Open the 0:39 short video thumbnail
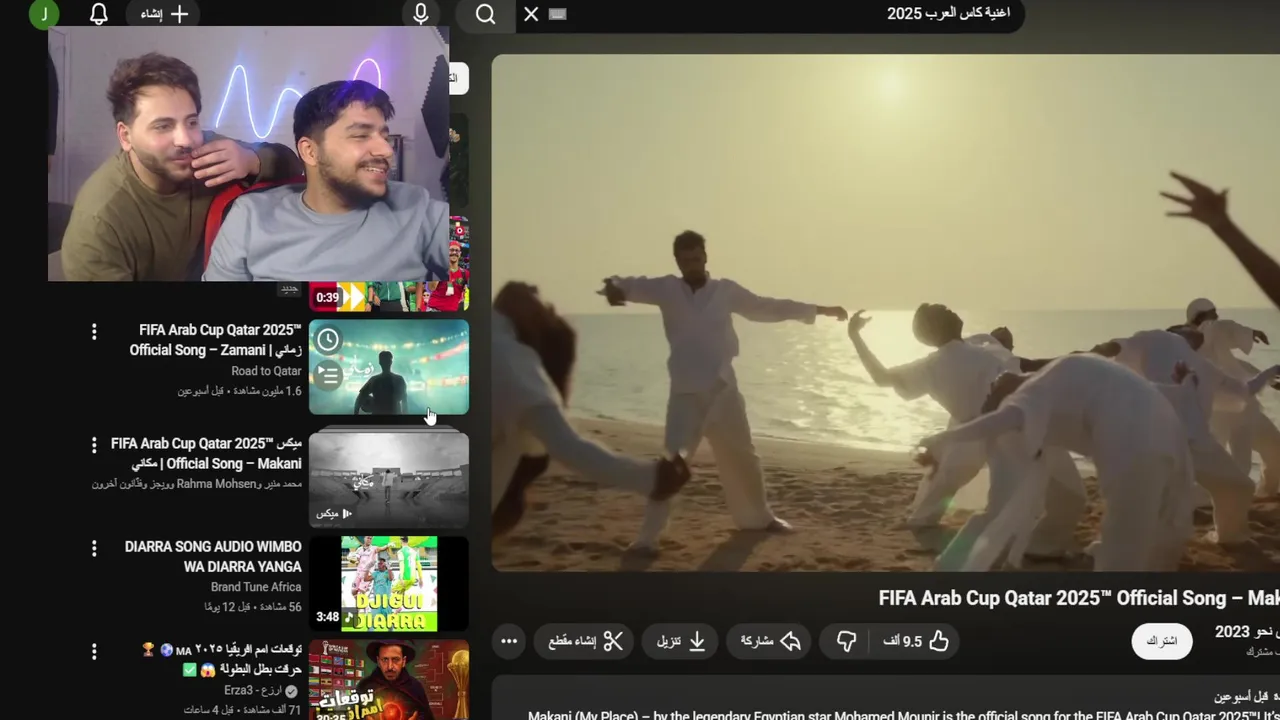 point(389,296)
